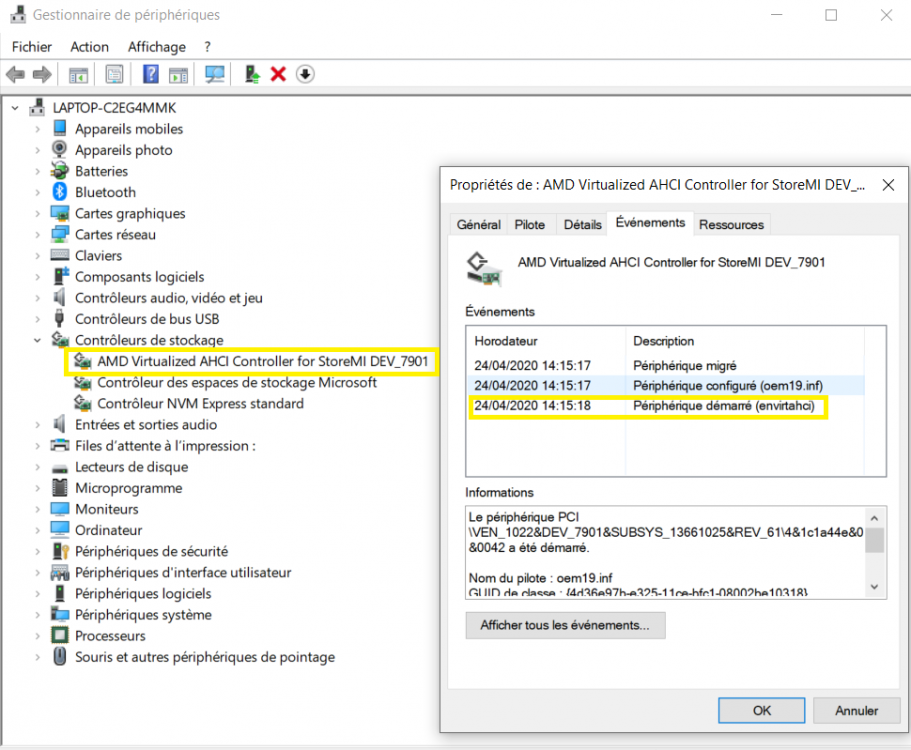This screenshot has height=750, width=911.
Task: Collapse the Contrôleurs de stockage node
Action: (x=38, y=340)
